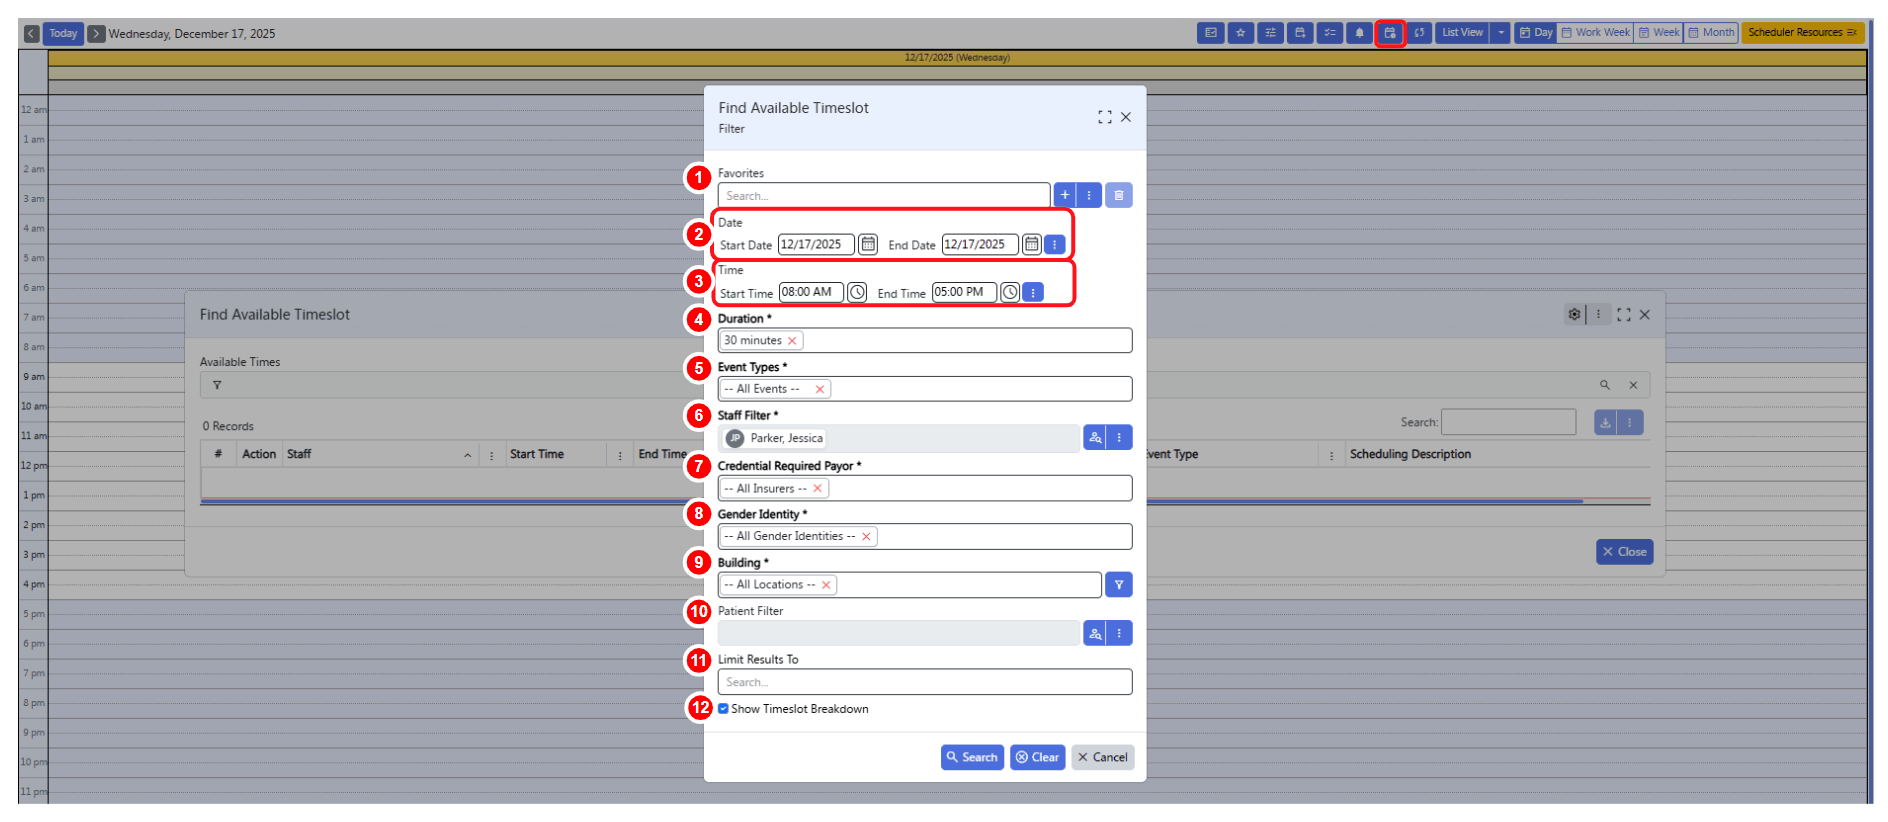Toggle Show Timeslot Breakdown checkbox

point(723,709)
